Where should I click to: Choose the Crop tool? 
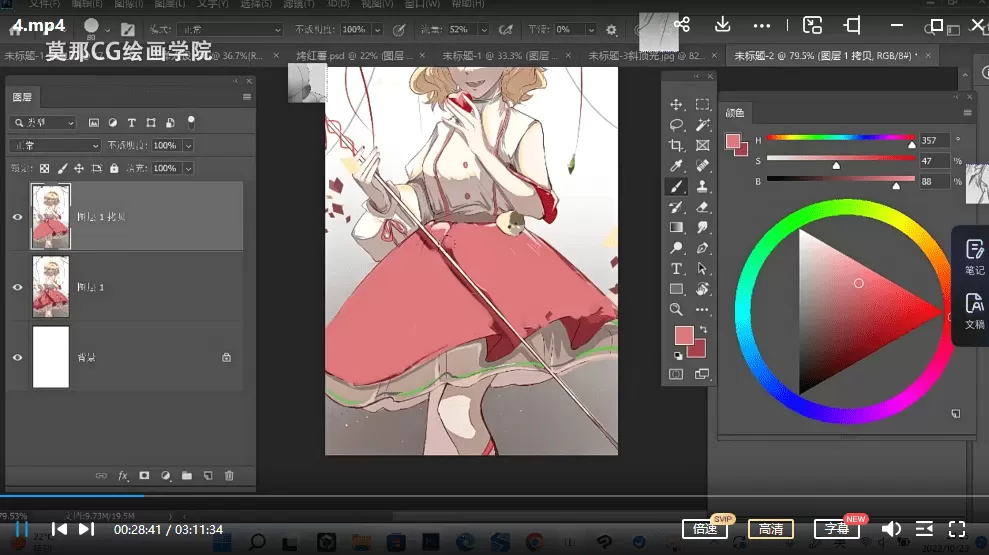[677, 146]
